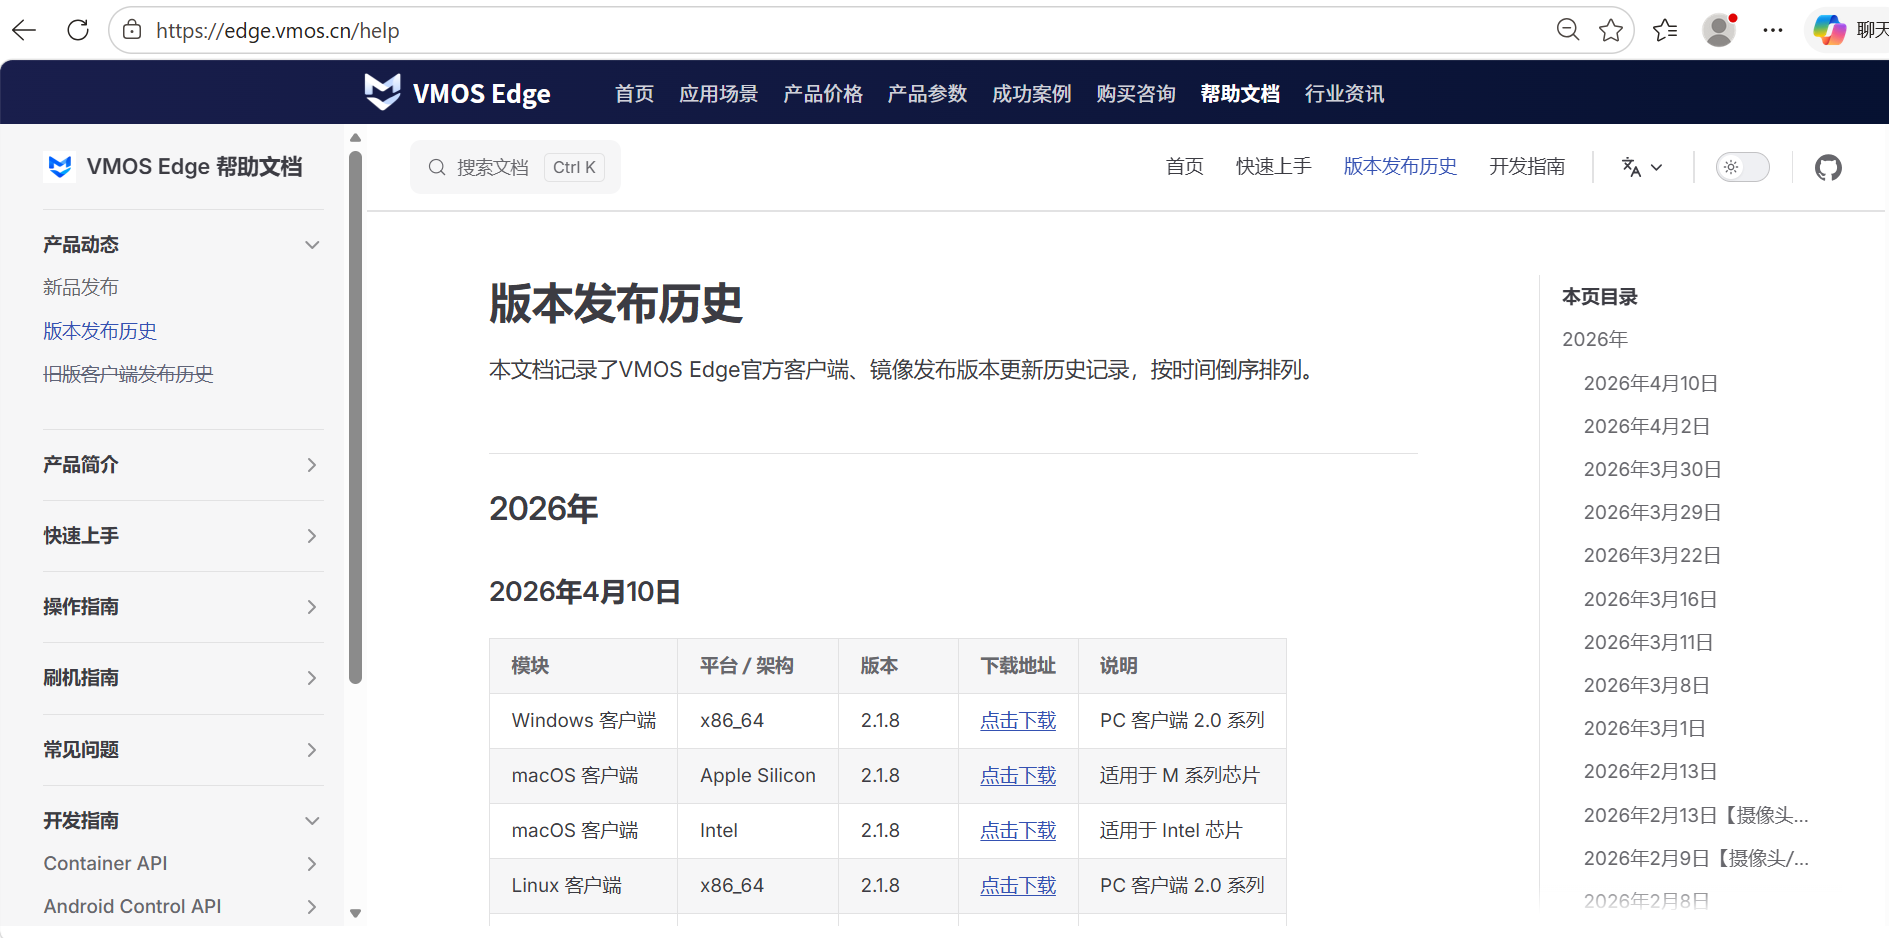Open 首页 in the dark top navigation
1889x938 pixels.
pyautogui.click(x=634, y=93)
